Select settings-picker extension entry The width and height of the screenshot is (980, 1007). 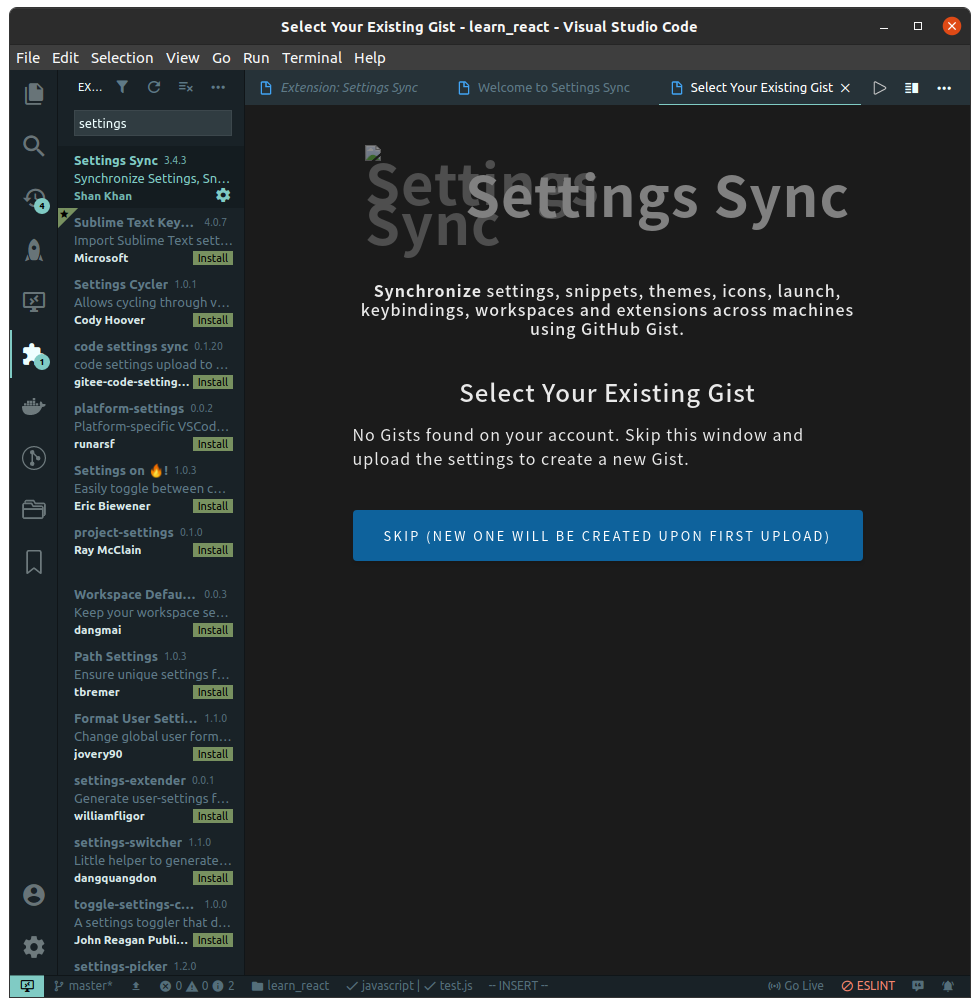click(151, 965)
